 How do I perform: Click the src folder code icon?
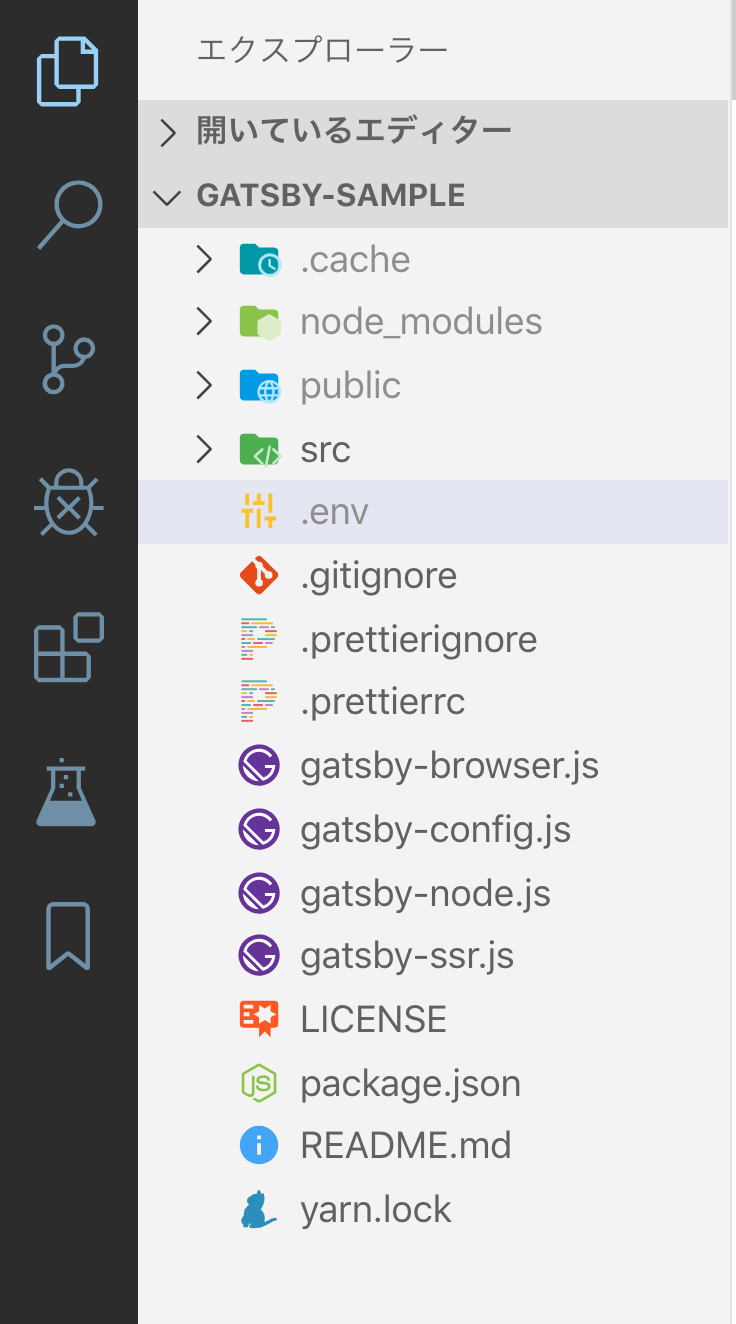[x=260, y=450]
